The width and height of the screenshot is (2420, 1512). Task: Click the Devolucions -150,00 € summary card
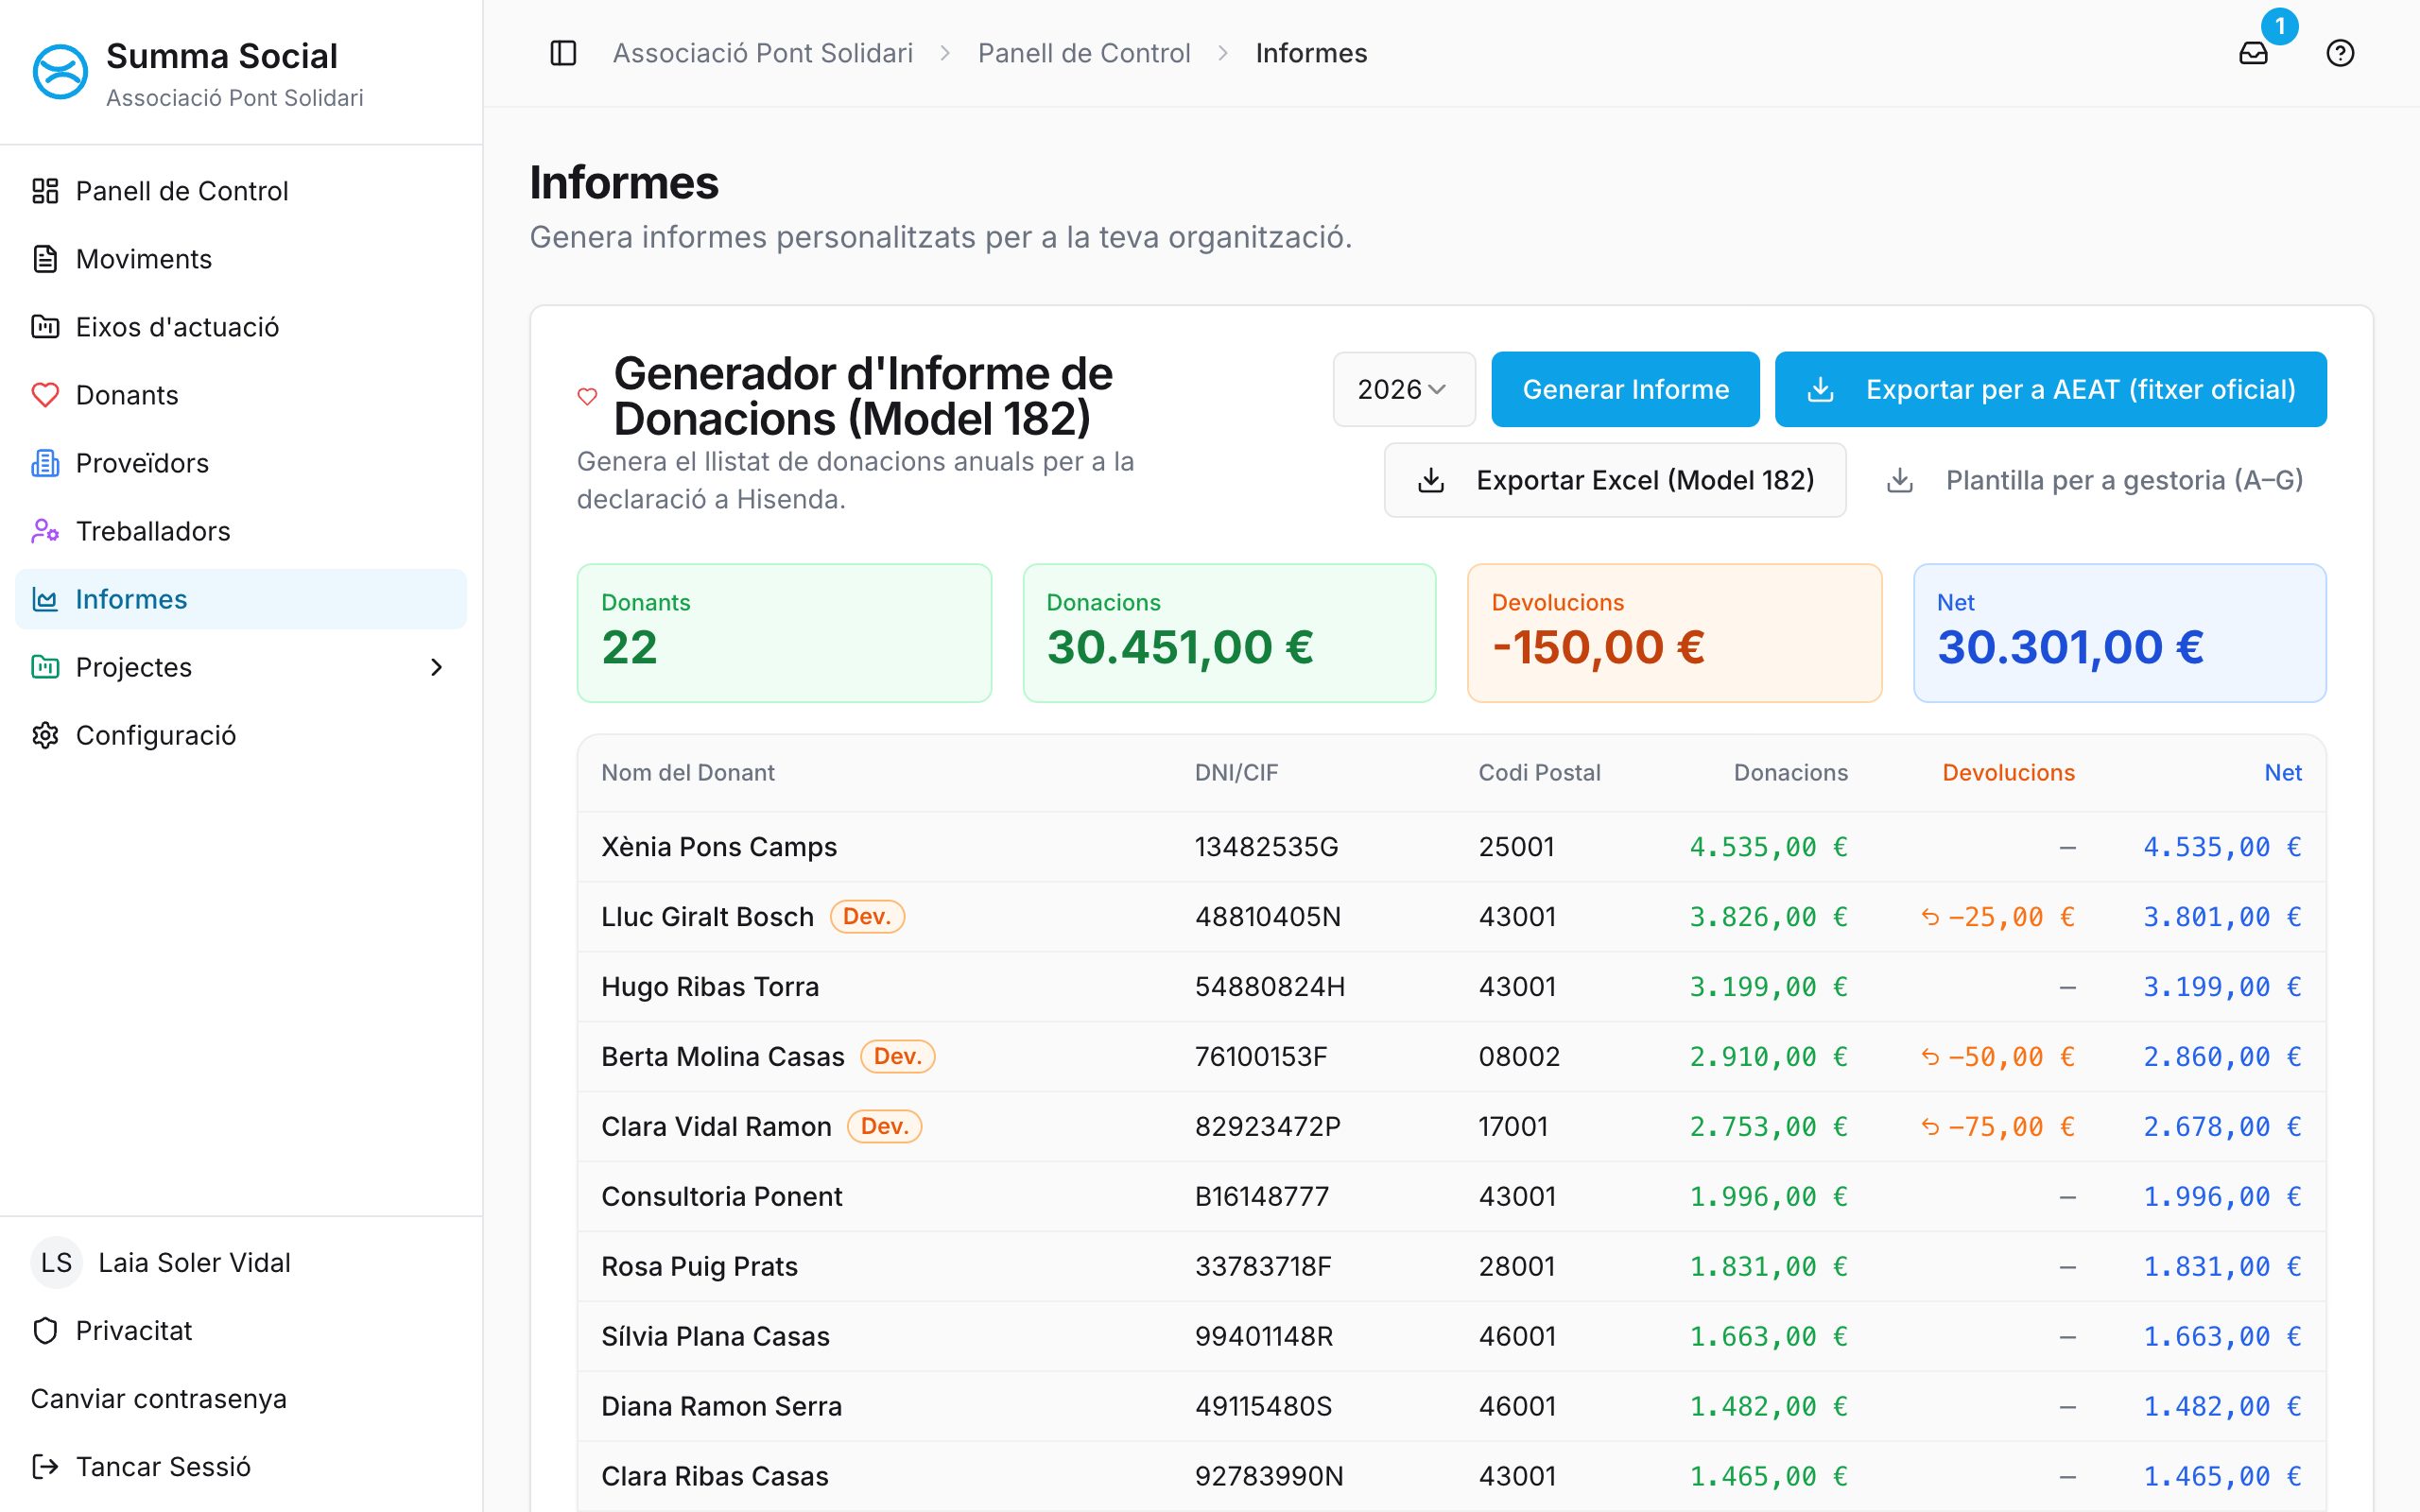pyautogui.click(x=1674, y=633)
